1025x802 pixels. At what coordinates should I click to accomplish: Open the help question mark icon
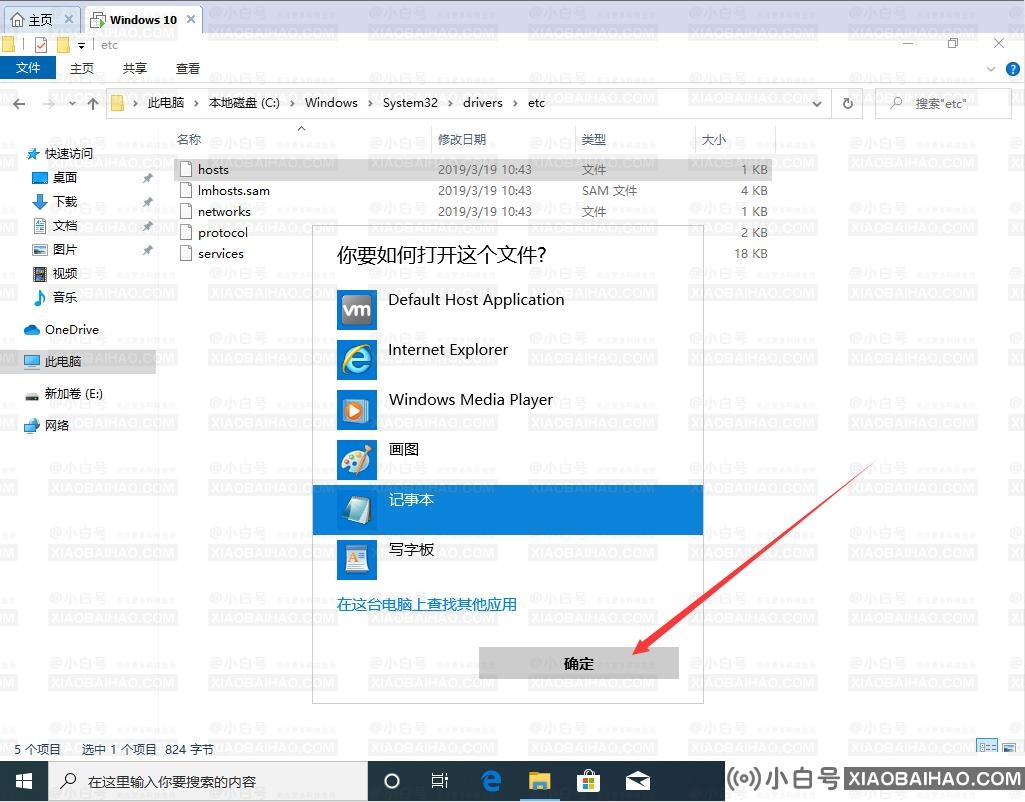1013,69
